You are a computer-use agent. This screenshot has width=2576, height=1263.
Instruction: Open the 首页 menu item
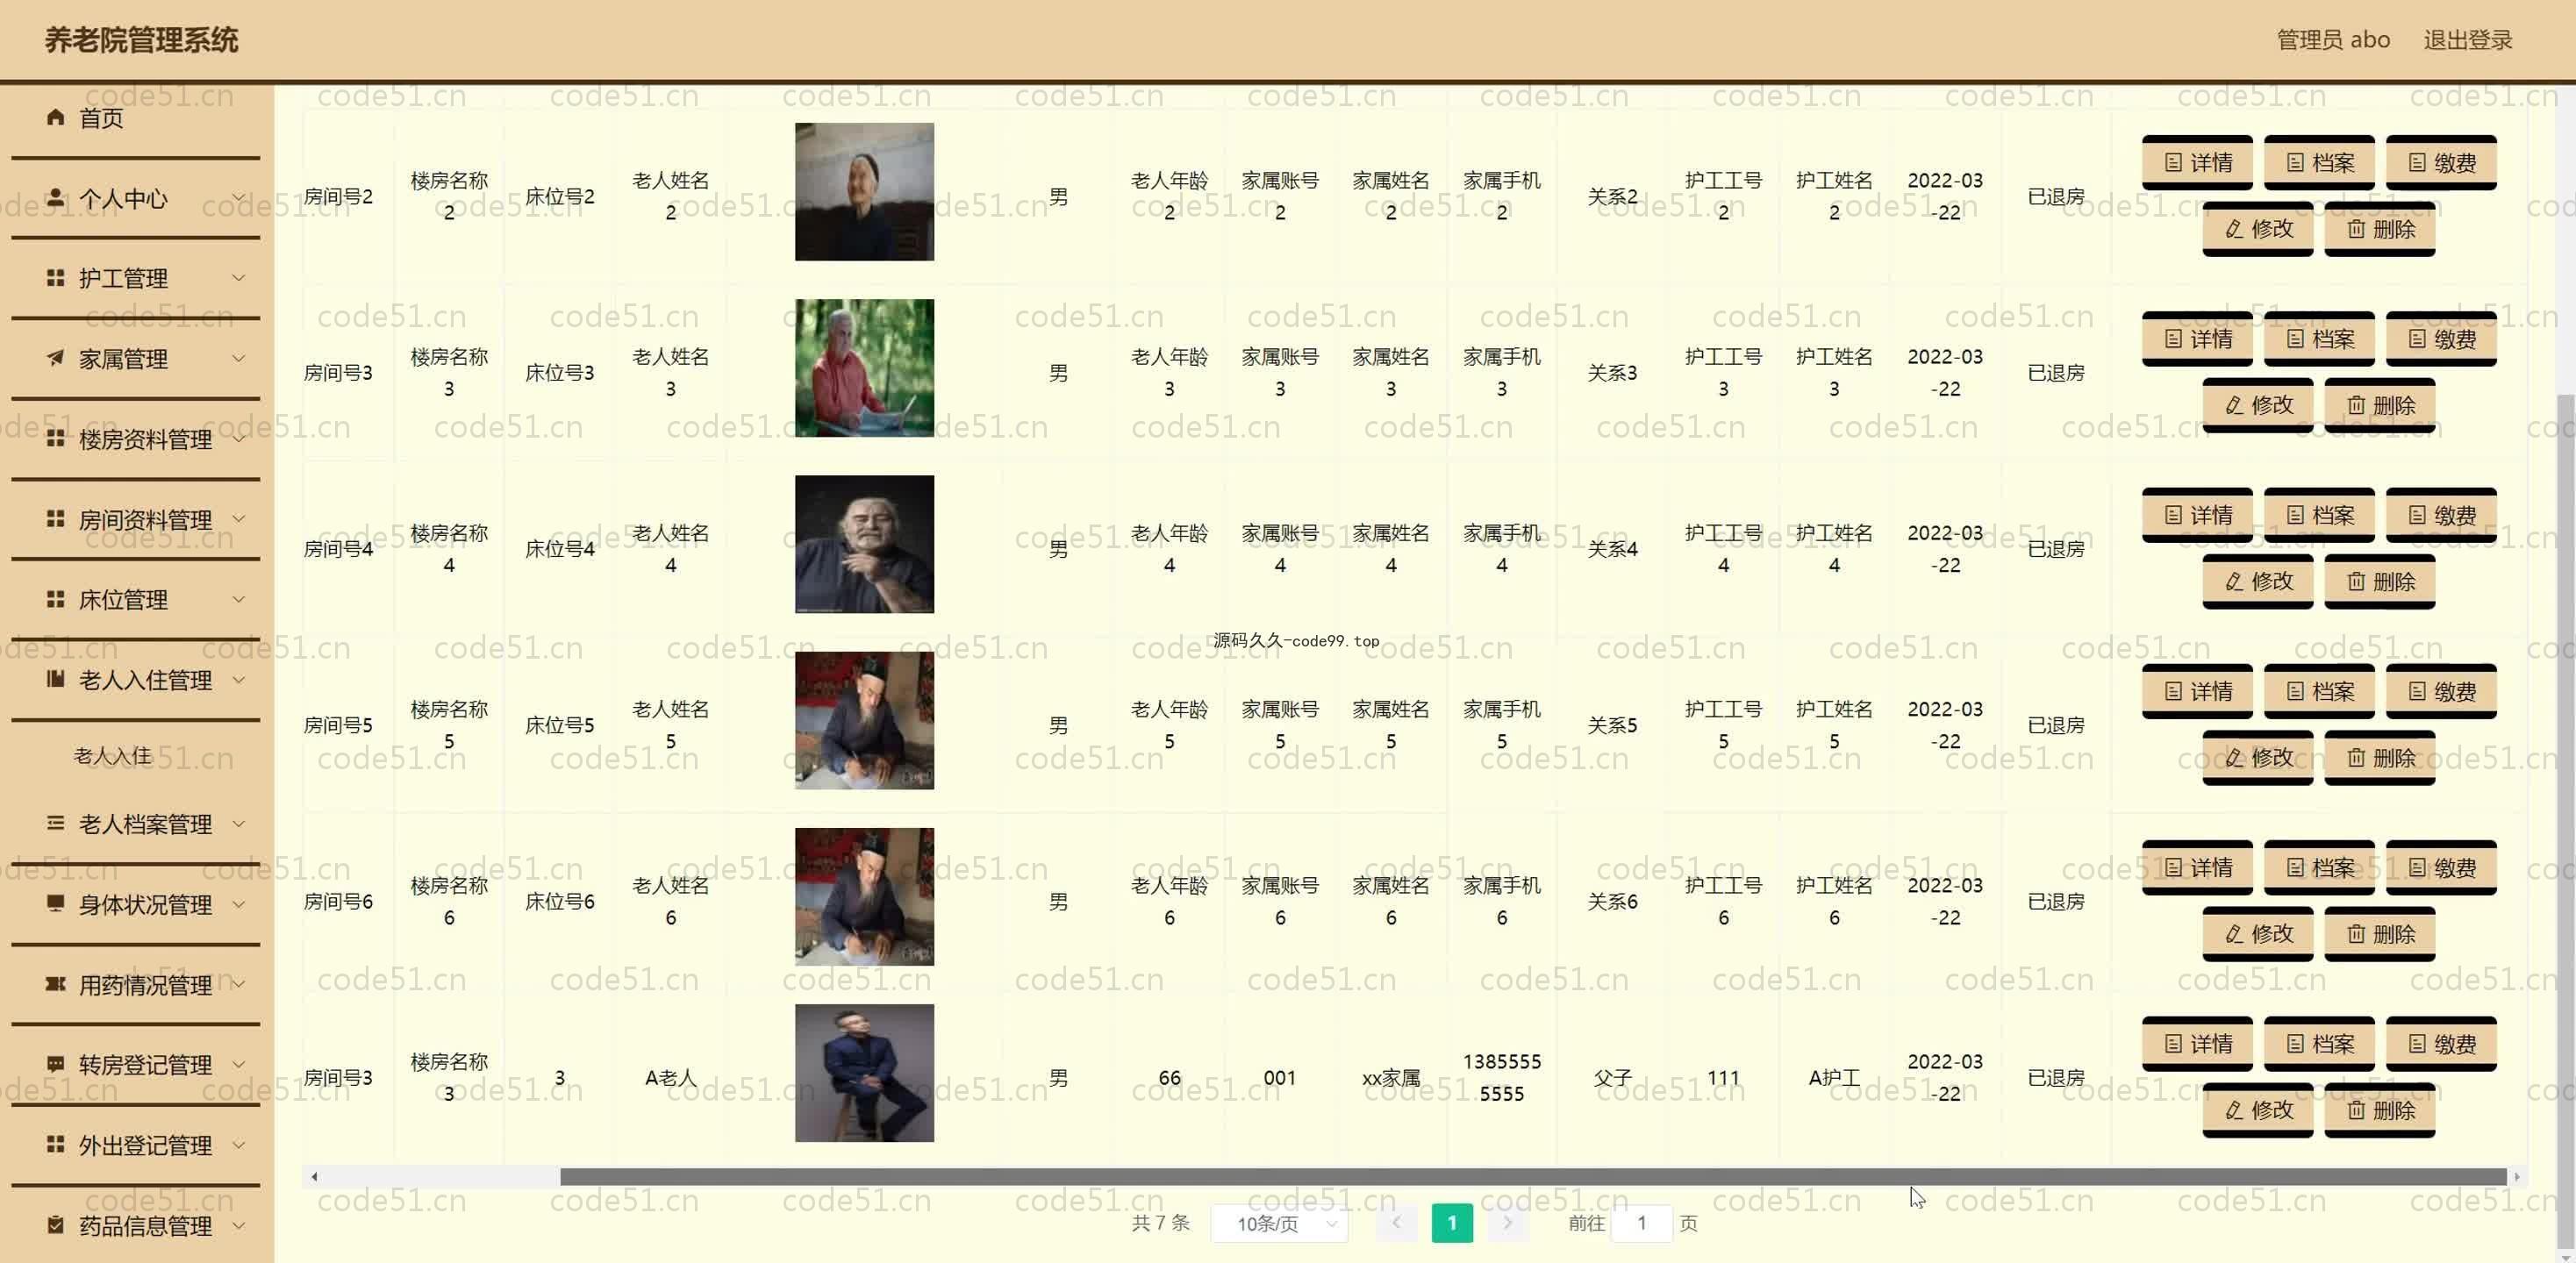click(x=136, y=118)
